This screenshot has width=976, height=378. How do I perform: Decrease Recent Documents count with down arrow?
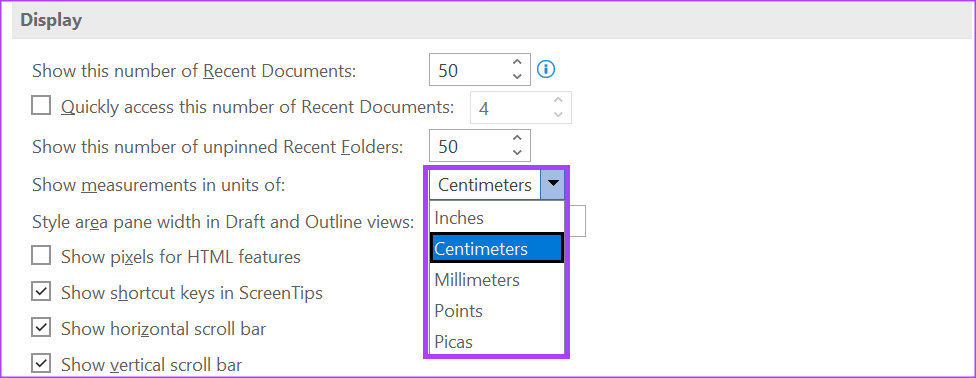pyautogui.click(x=517, y=77)
